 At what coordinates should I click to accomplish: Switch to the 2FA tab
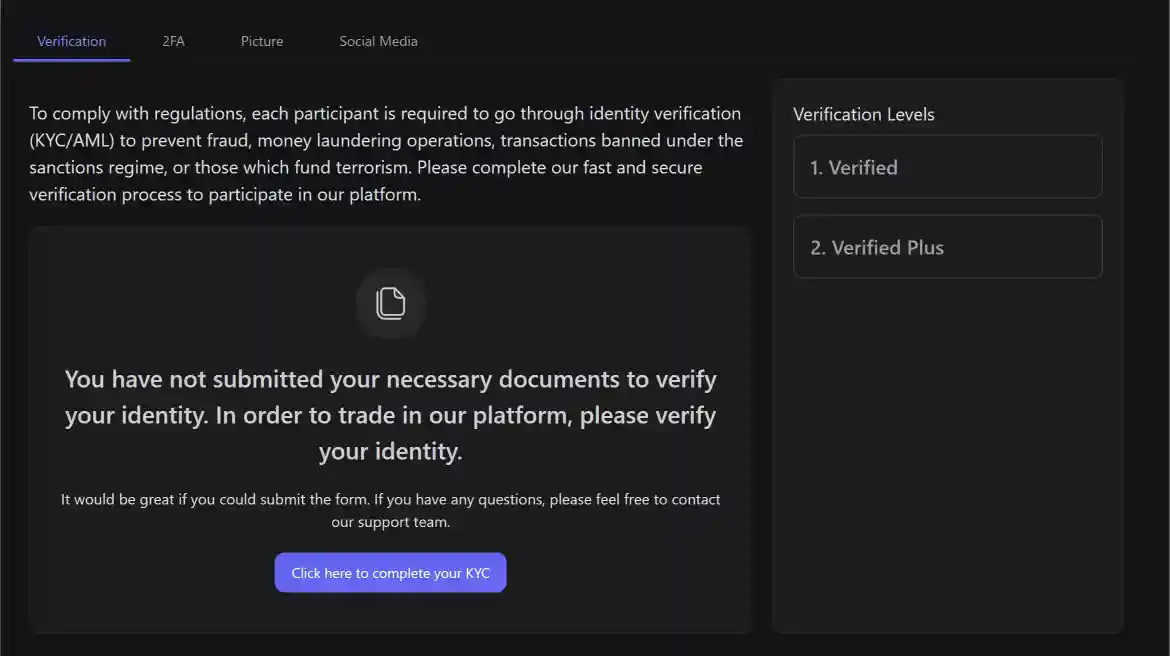click(x=173, y=41)
